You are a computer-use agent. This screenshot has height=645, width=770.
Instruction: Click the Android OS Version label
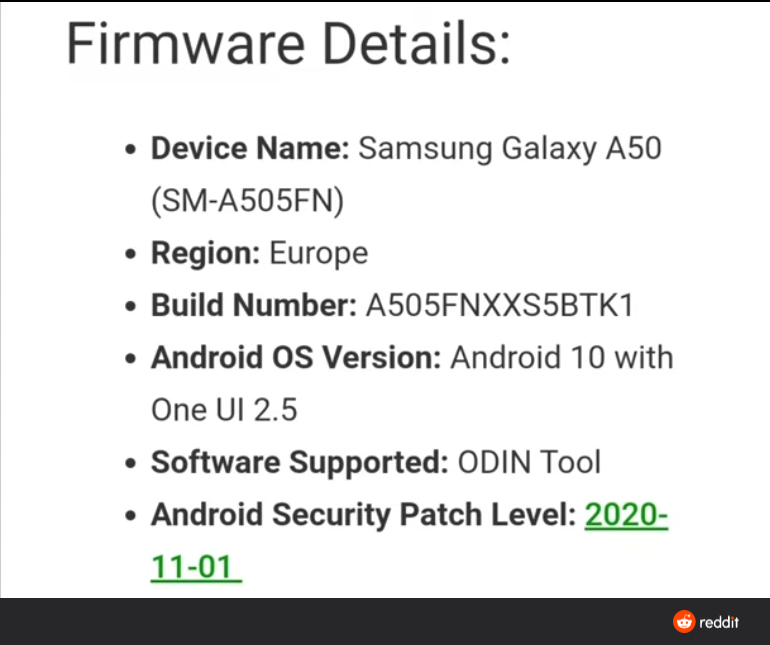click(x=296, y=357)
